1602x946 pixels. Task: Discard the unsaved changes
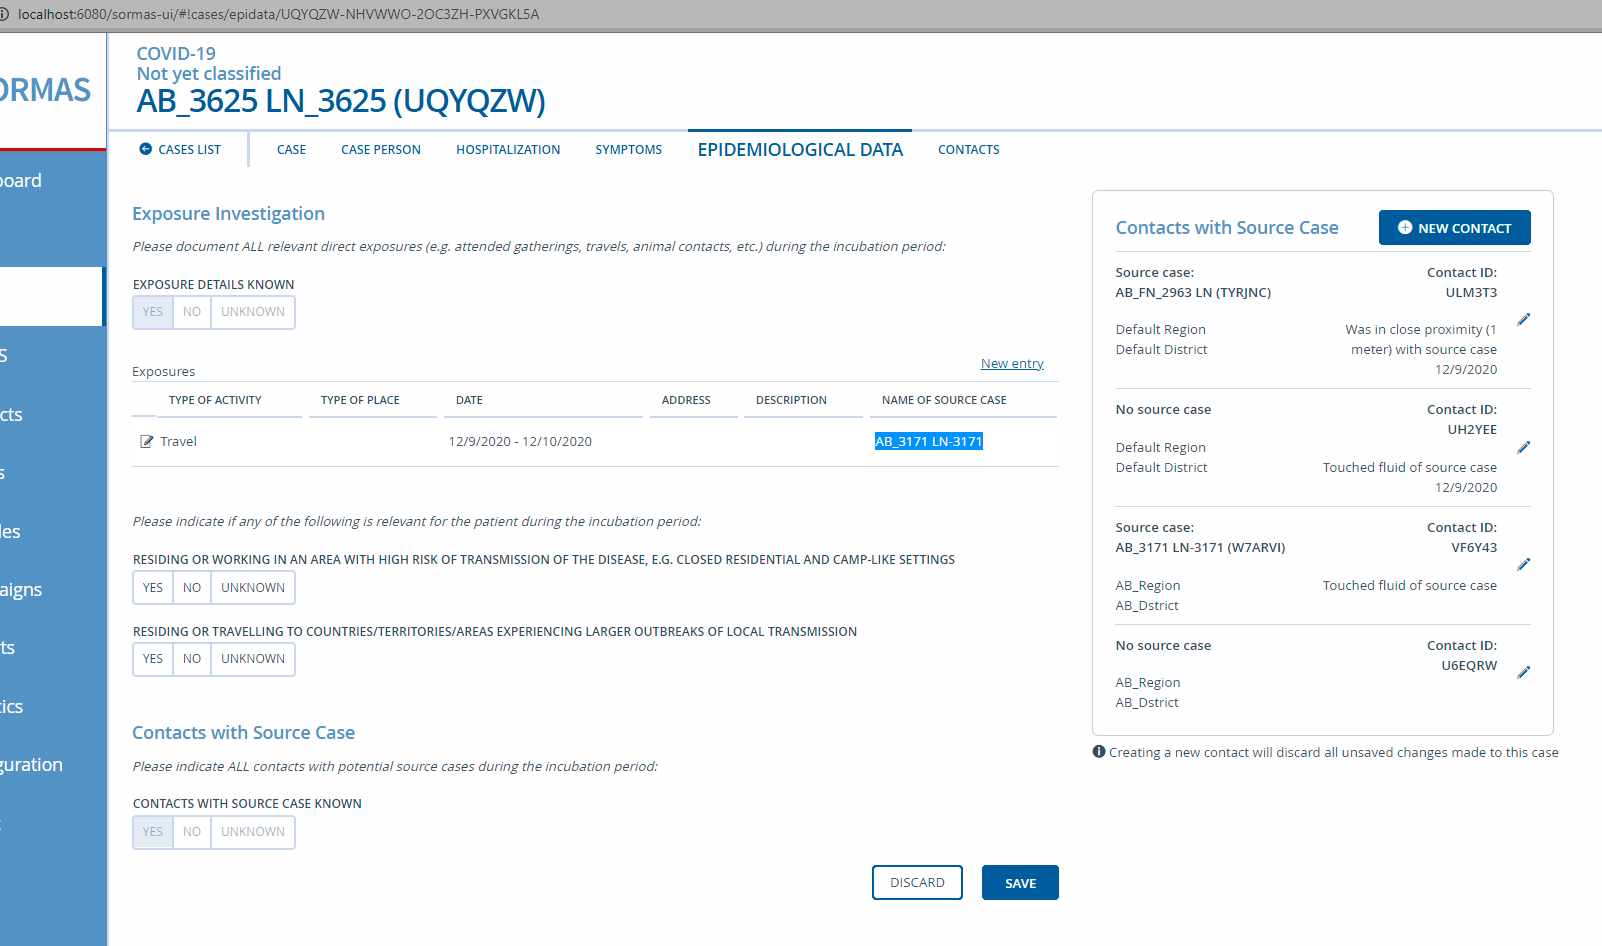coord(917,883)
